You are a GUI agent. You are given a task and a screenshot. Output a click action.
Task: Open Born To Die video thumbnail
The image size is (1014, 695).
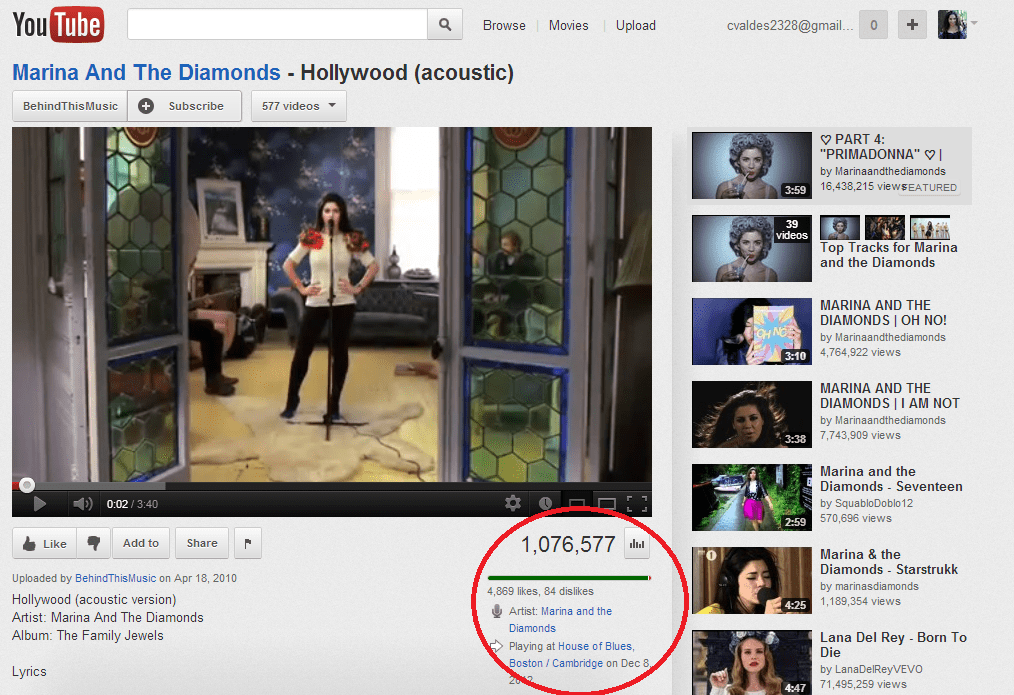point(751,662)
